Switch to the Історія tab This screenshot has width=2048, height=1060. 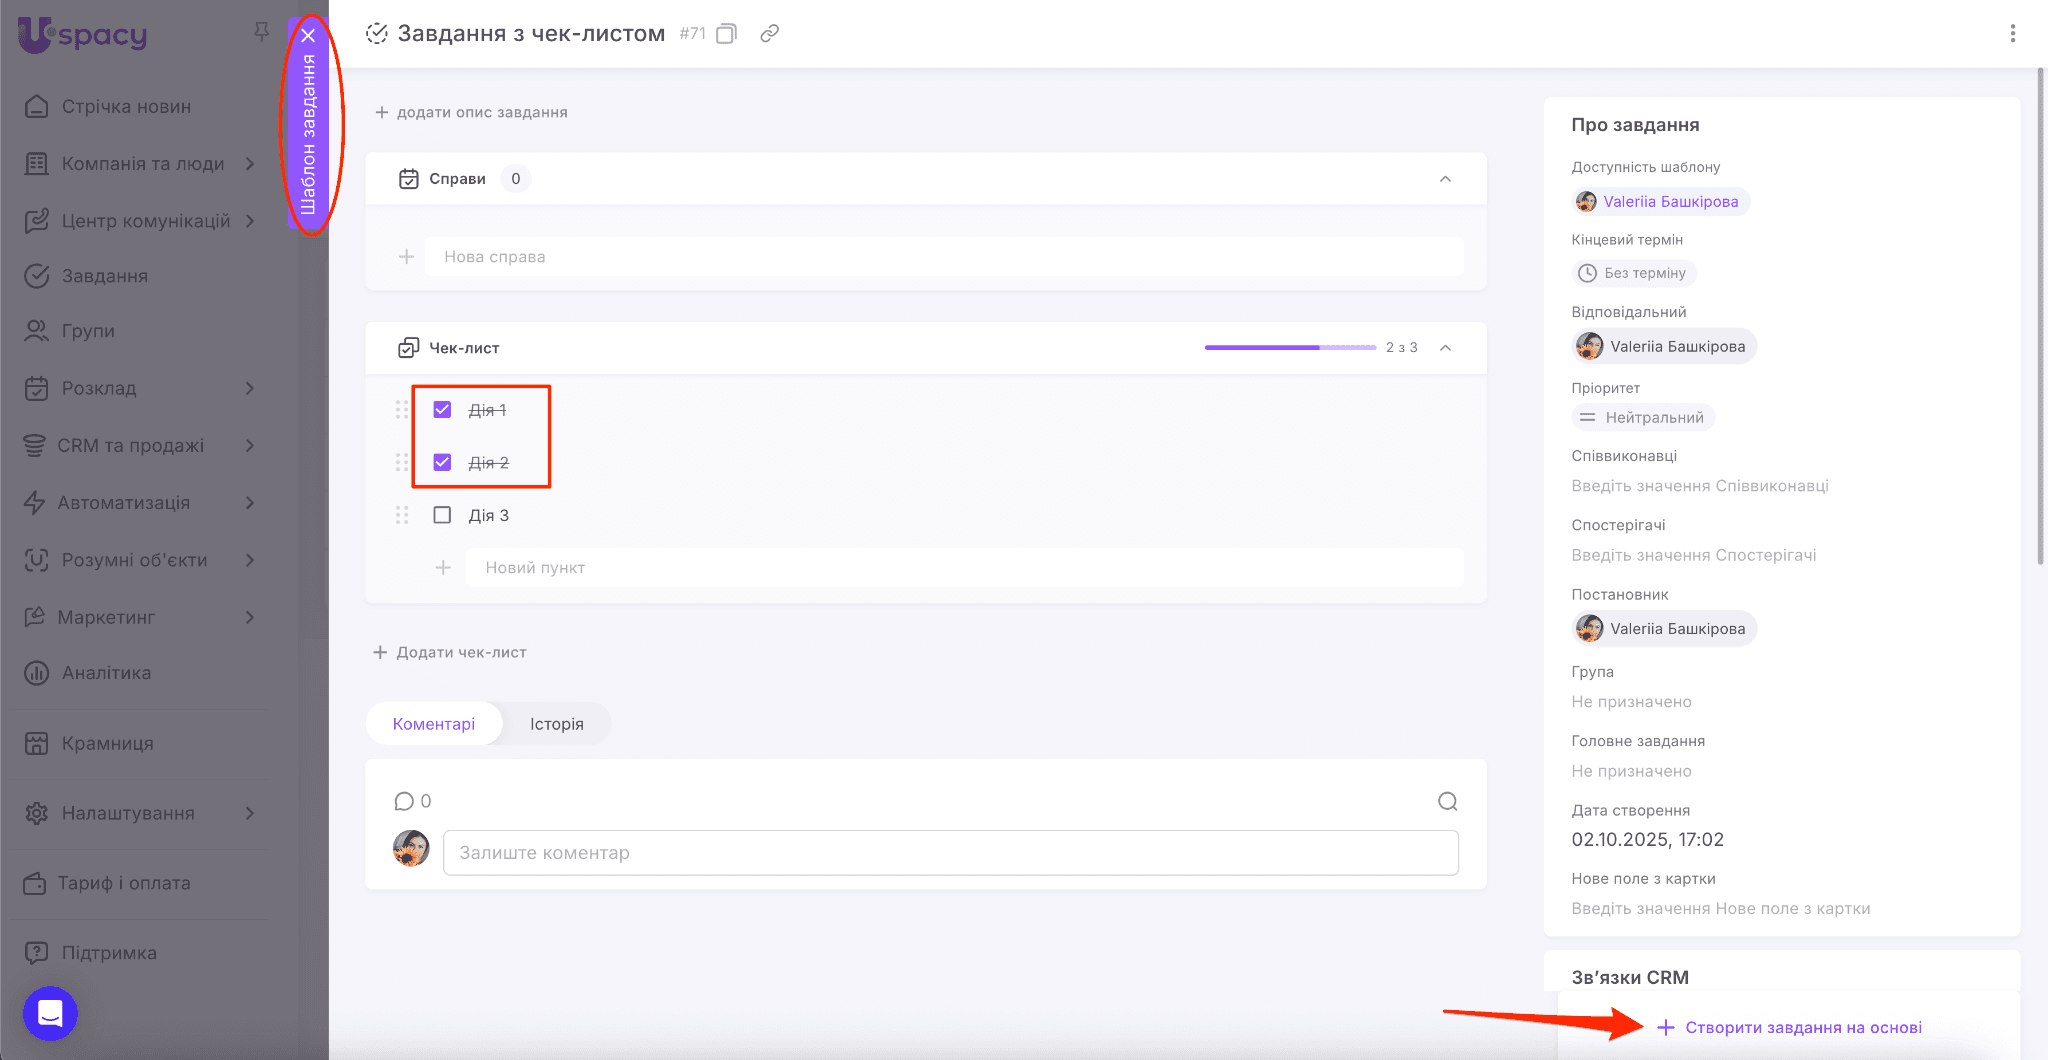[556, 724]
